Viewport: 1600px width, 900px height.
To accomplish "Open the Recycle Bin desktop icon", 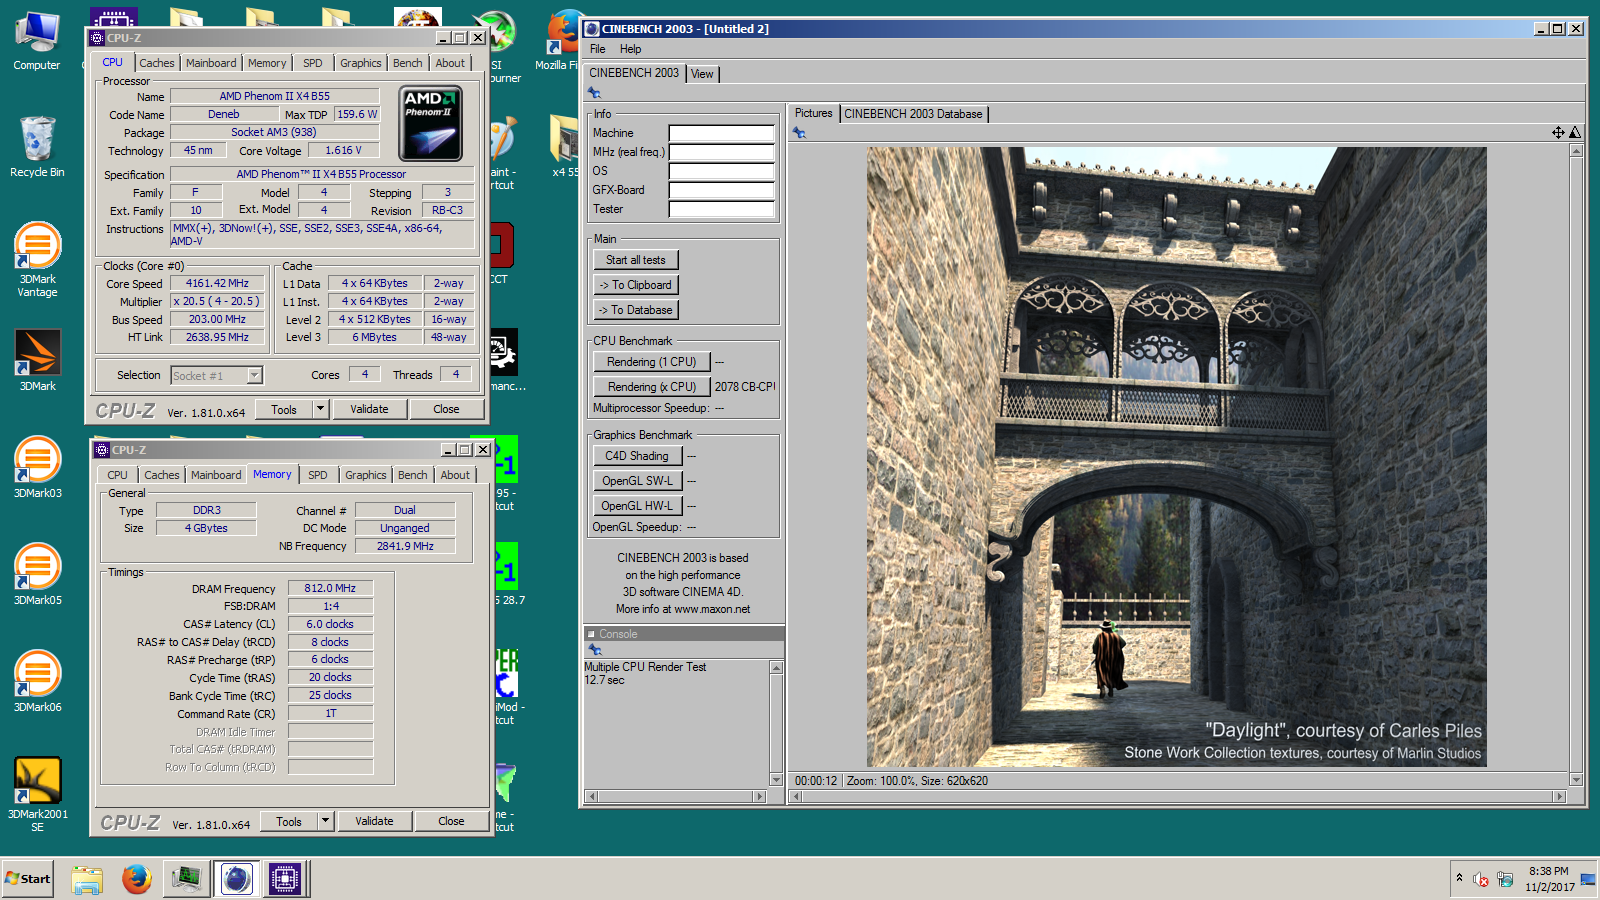I will click(x=37, y=147).
